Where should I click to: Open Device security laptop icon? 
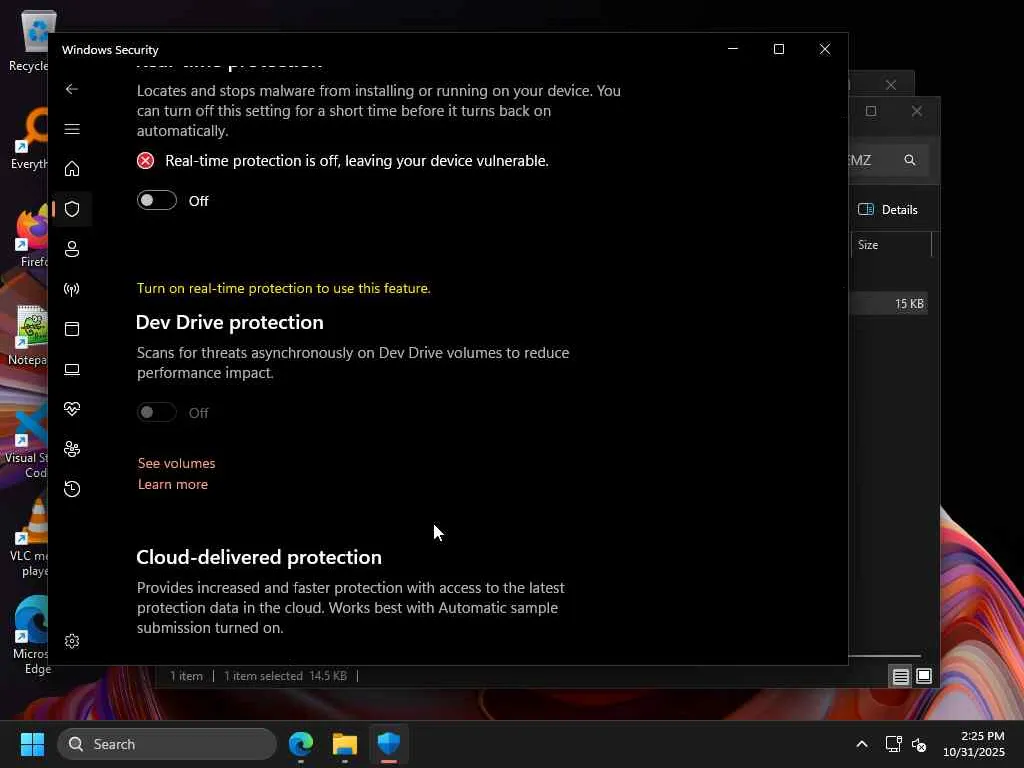[72, 369]
